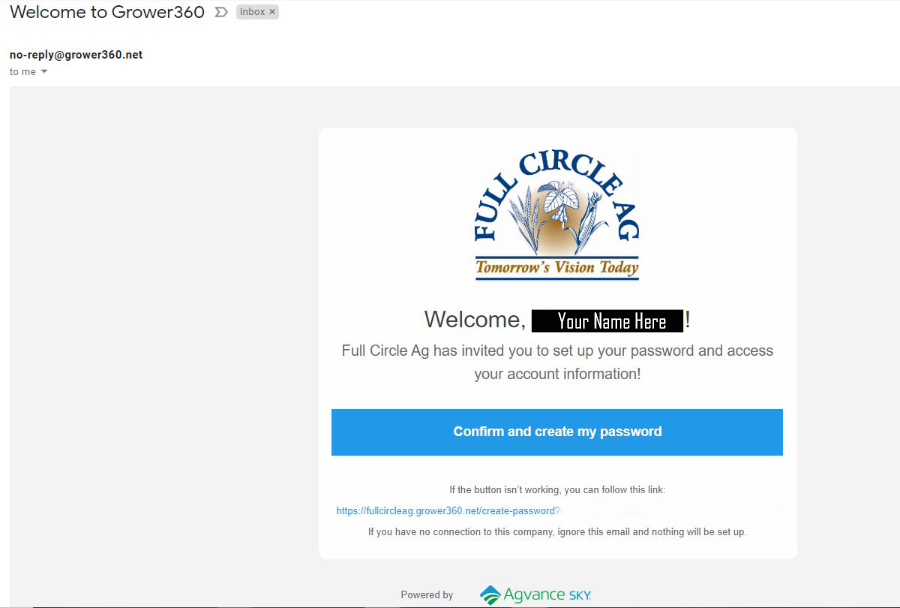Click the importance marker beside the subject
The width and height of the screenshot is (900, 608).
221,12
